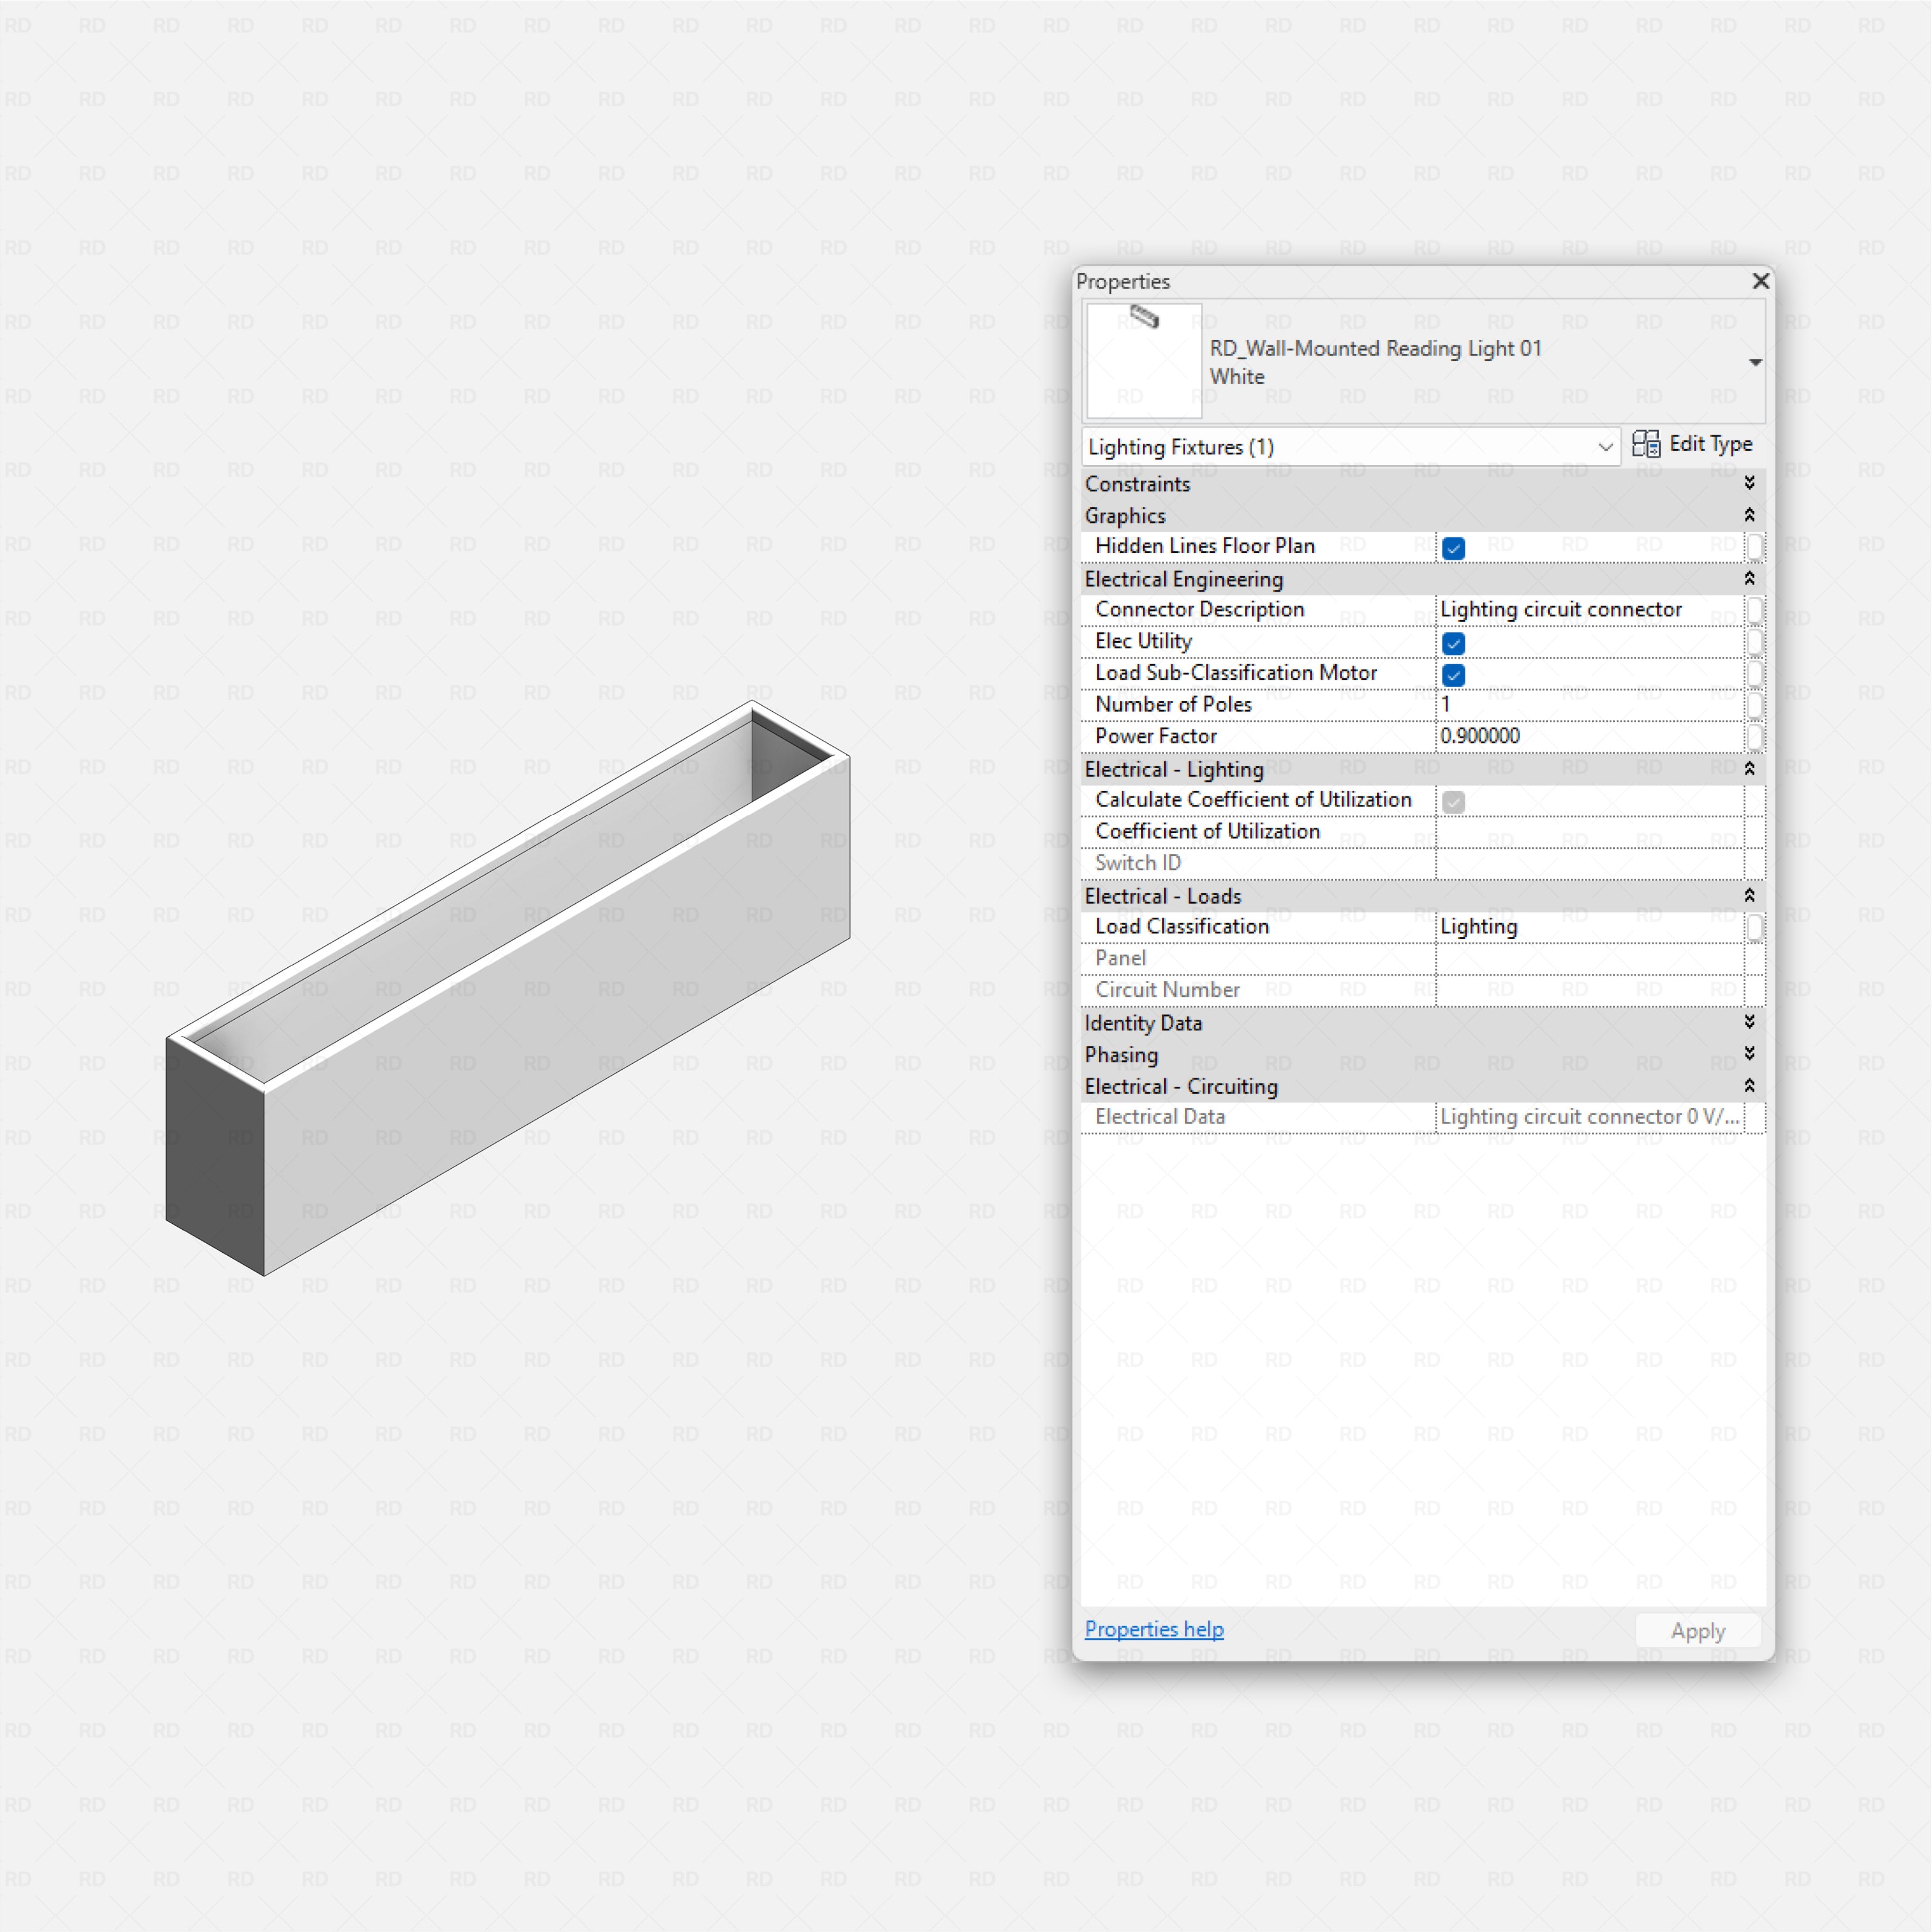Click associate parameter button beside Number of Poles
1932x1932 pixels.
click(x=1756, y=705)
